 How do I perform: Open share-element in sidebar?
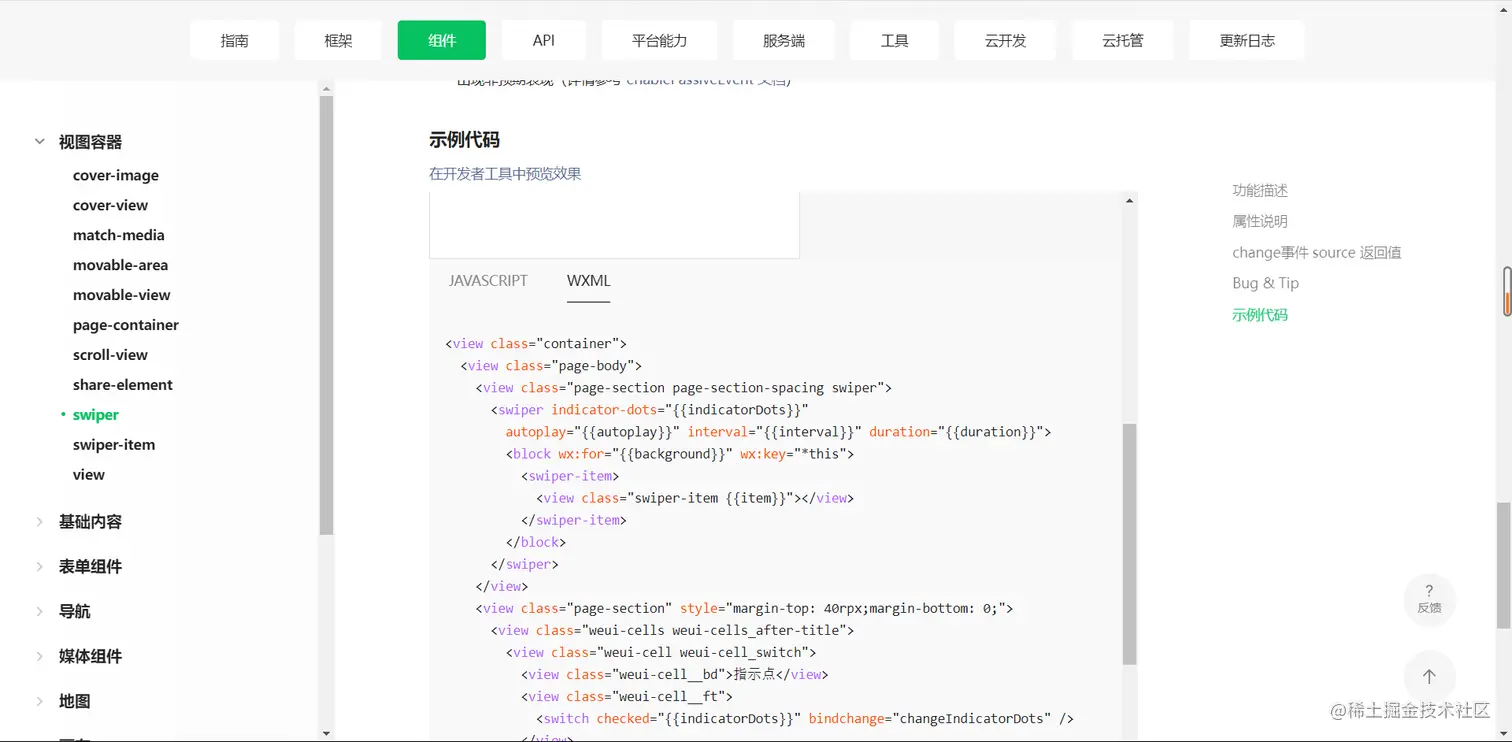pos(123,385)
